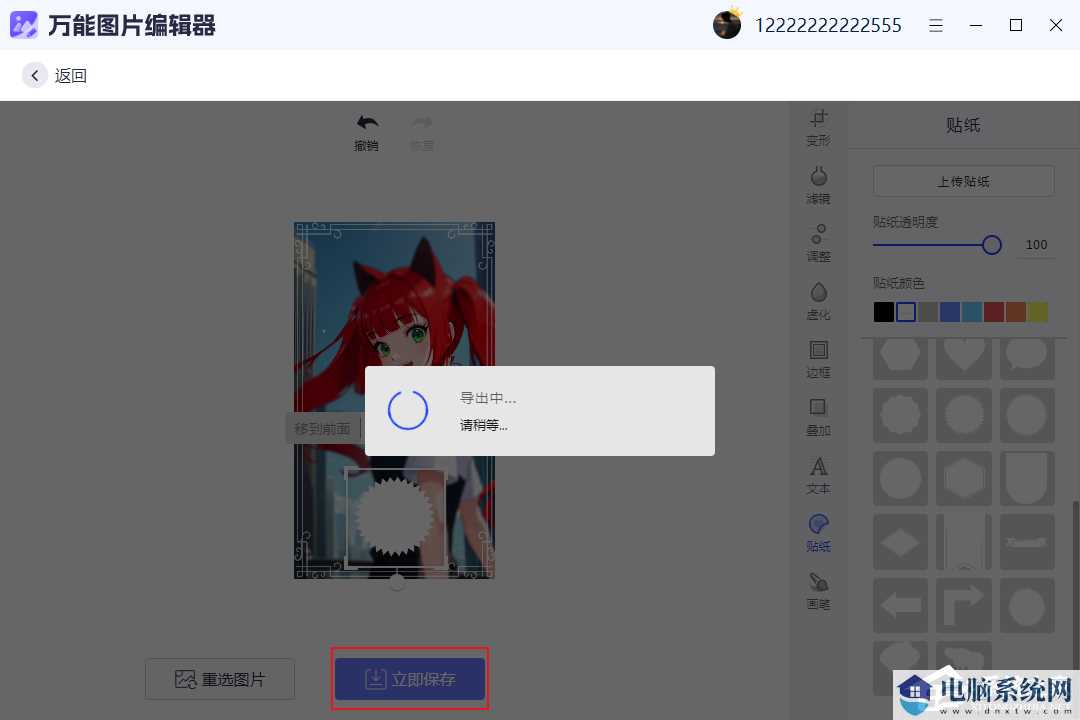Pick the scalloped badge sticker shape
Viewport: 1080px width, 720px height.
pyautogui.click(x=900, y=415)
